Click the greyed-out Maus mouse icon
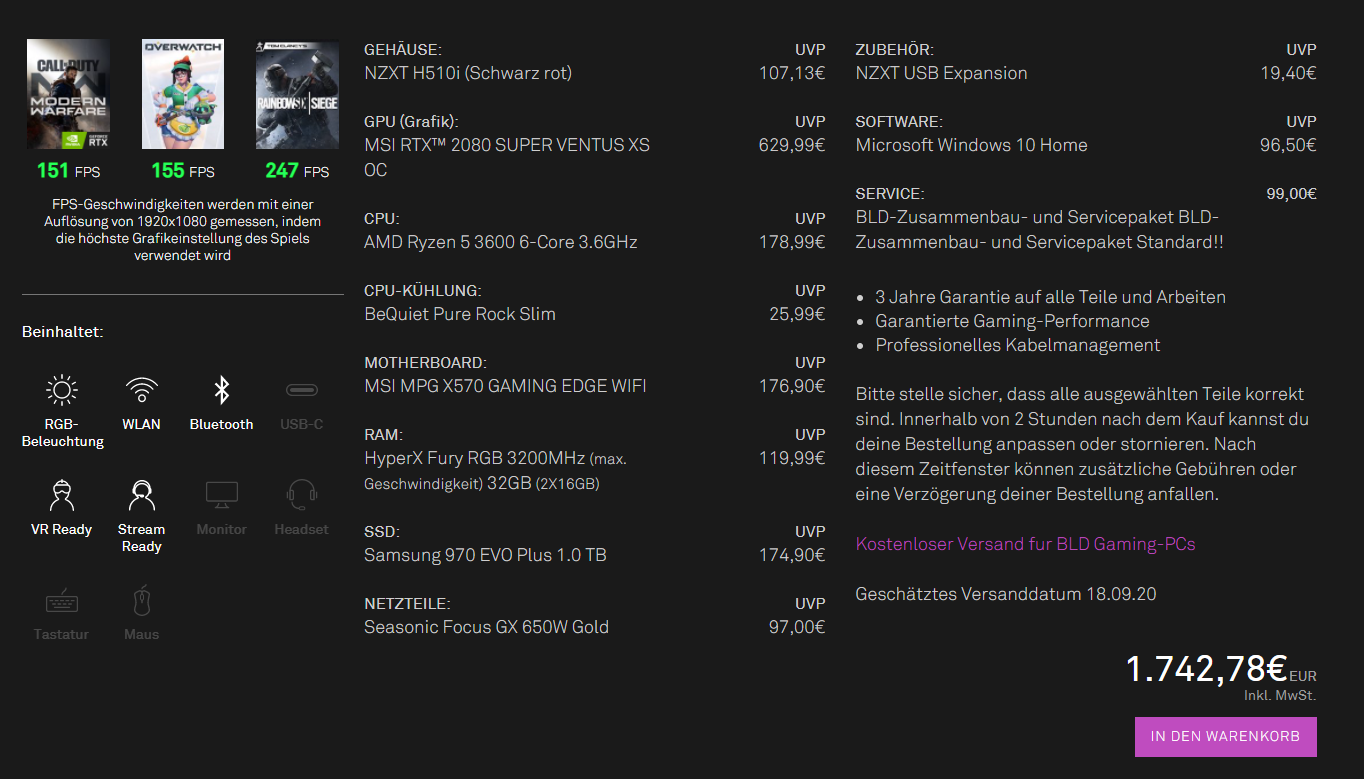1364x779 pixels. pyautogui.click(x=141, y=601)
